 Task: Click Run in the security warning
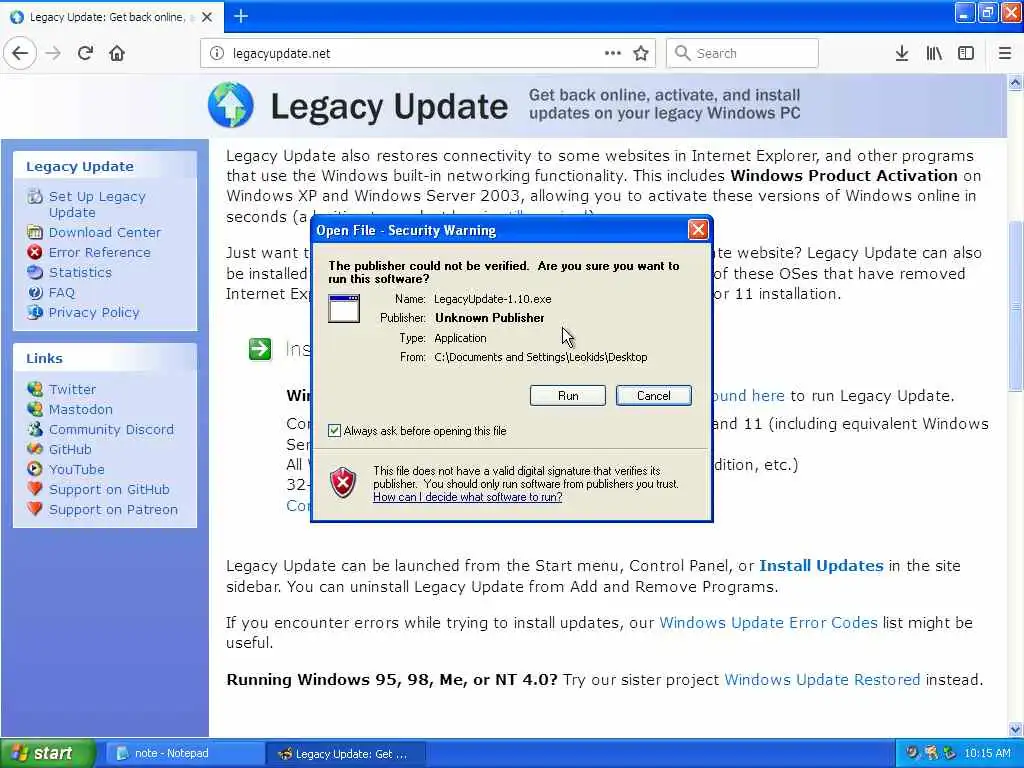[568, 396]
